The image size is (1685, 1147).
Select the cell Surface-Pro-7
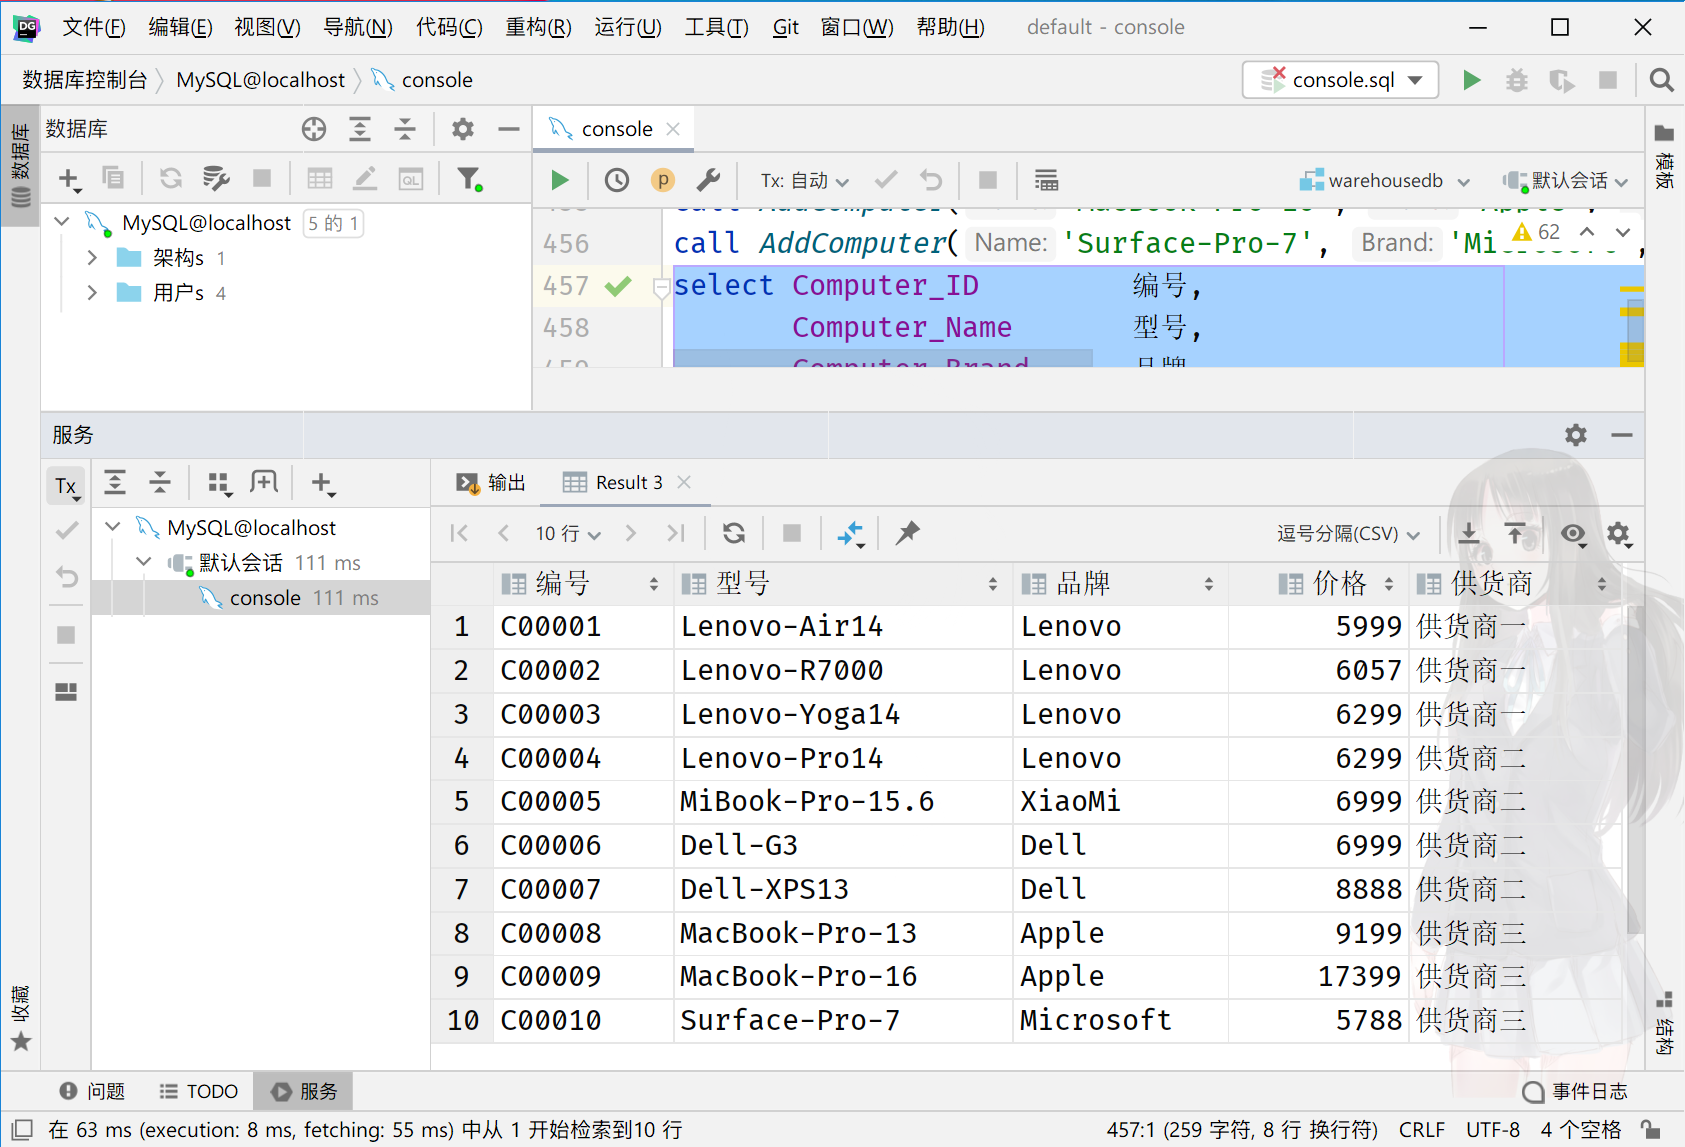843,1020
